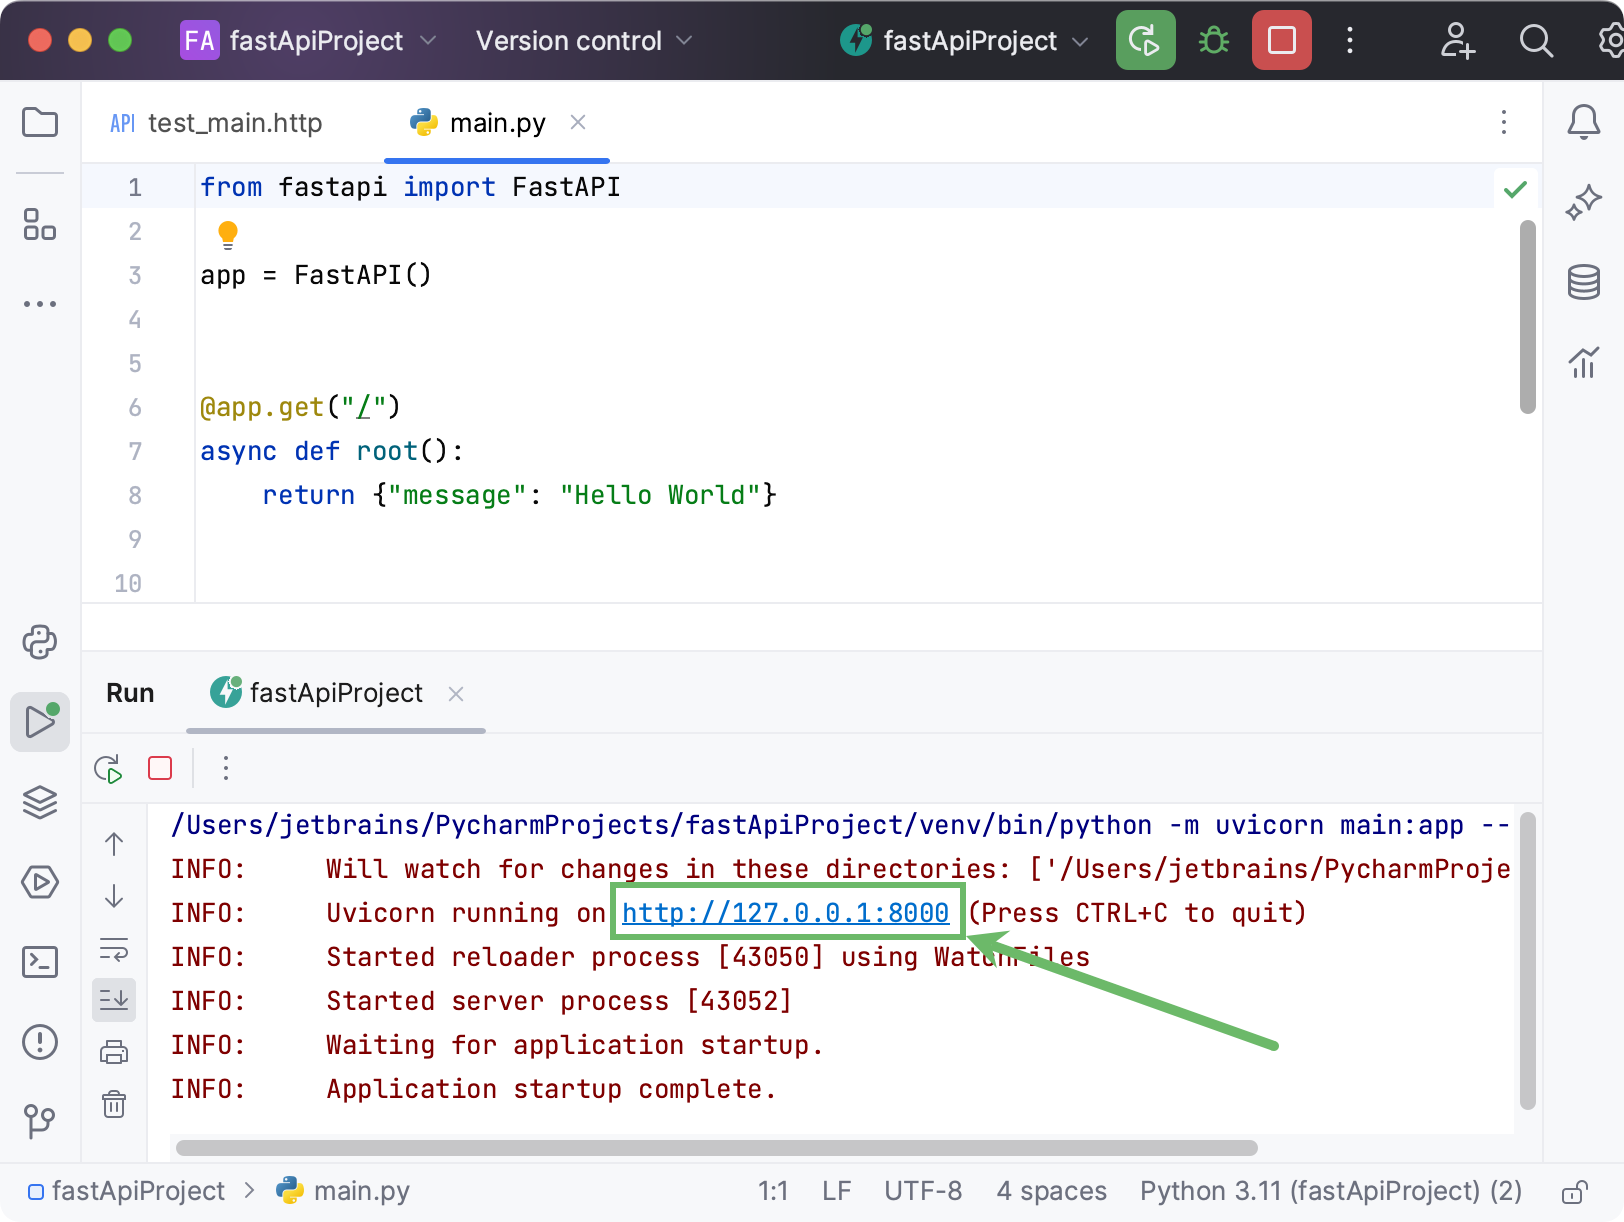This screenshot has width=1624, height=1222.
Task: Open the fastApiProject run configuration dropdown
Action: coord(1080,40)
